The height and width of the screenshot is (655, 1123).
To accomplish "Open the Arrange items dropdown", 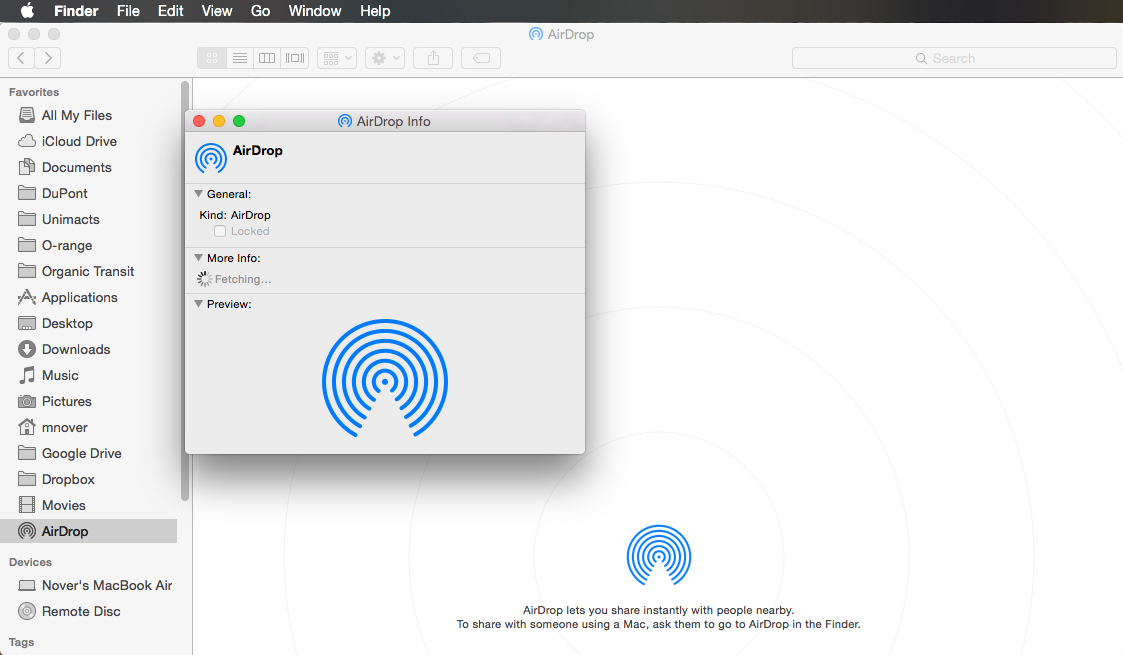I will [x=337, y=58].
